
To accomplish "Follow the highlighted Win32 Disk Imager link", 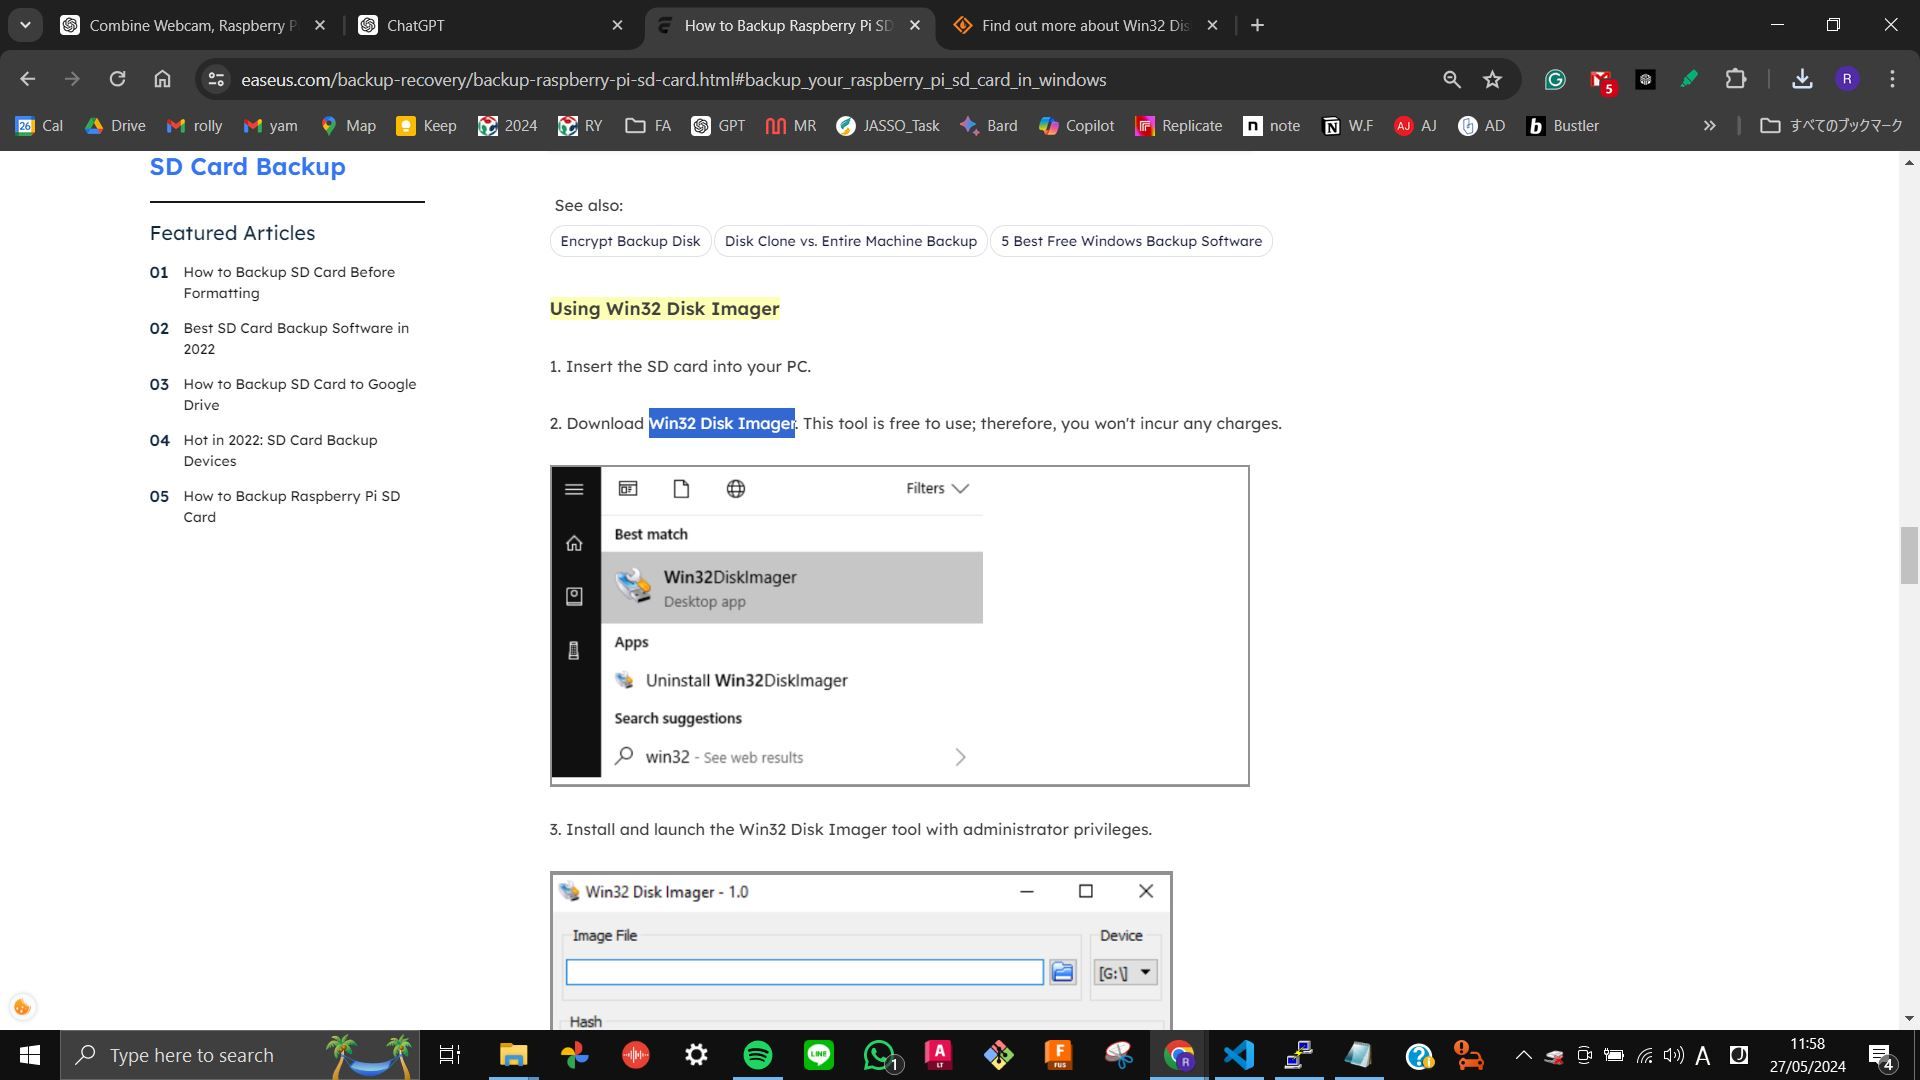I will coord(722,423).
